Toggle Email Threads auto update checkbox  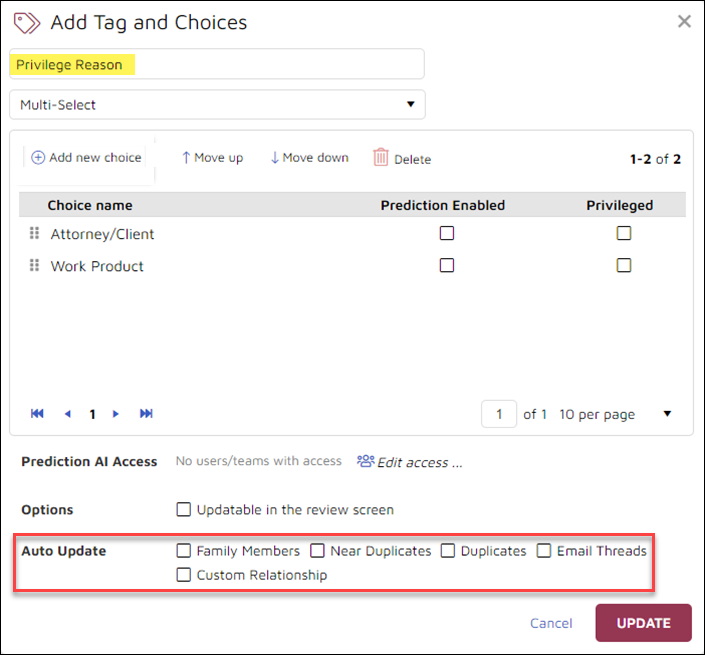coord(544,551)
